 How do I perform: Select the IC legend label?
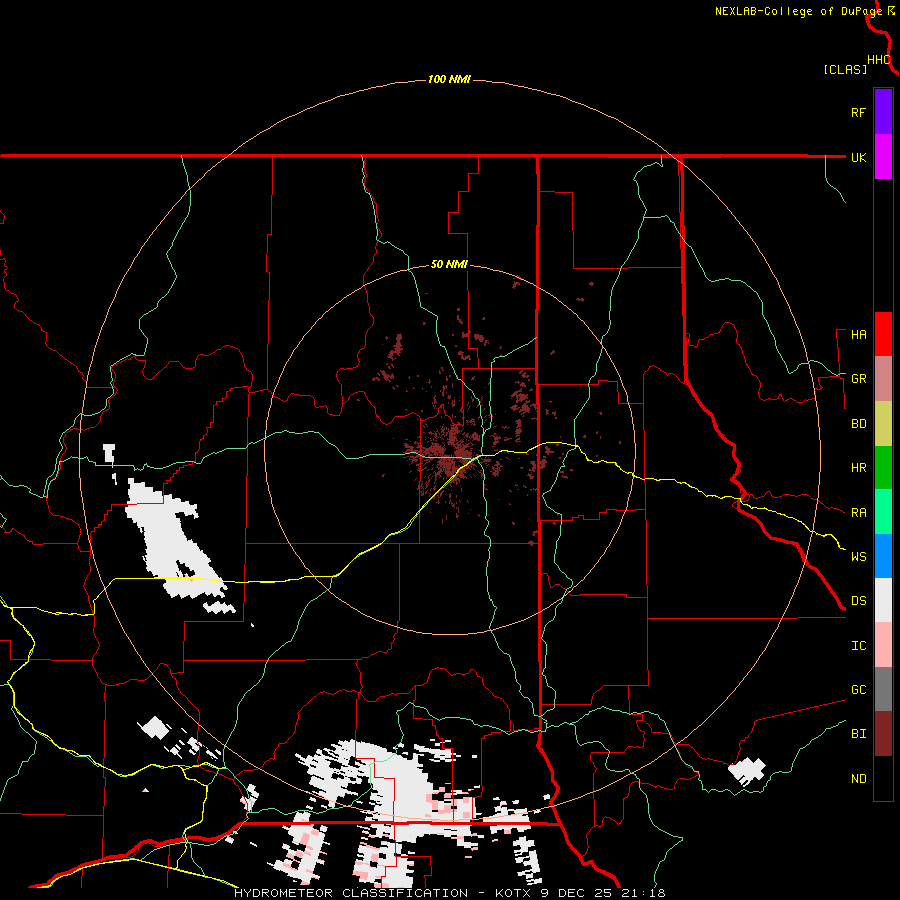pyautogui.click(x=858, y=646)
